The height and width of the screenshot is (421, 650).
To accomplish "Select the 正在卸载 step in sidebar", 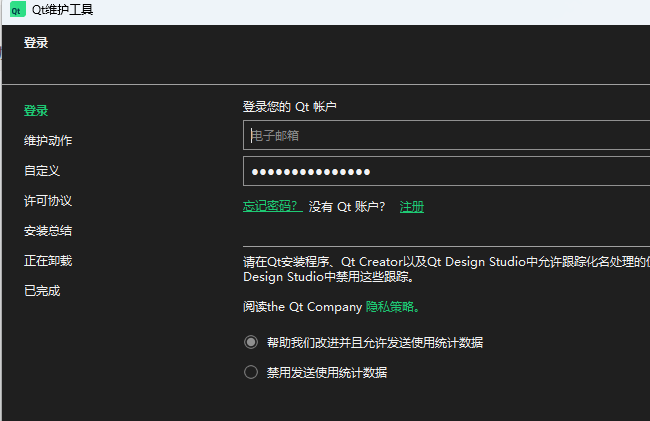I will coord(48,261).
